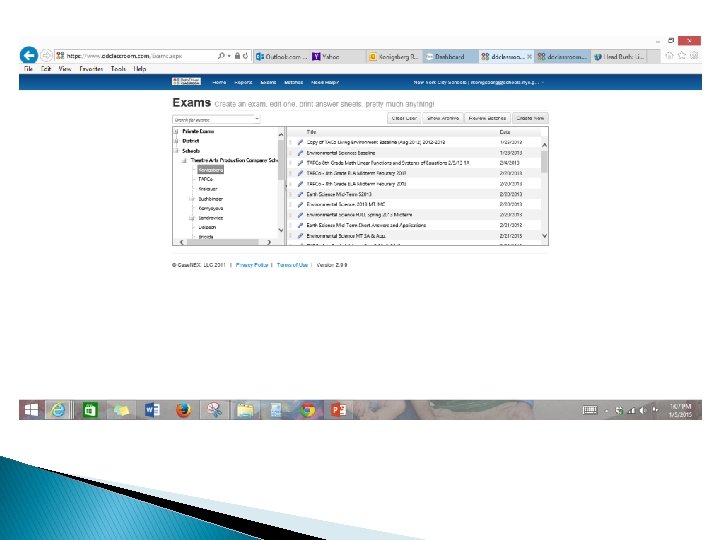Screen dimensions: 720x540
Task: Edit pencil for TAPCo 8th Grade Math exam
Action: 300,163
